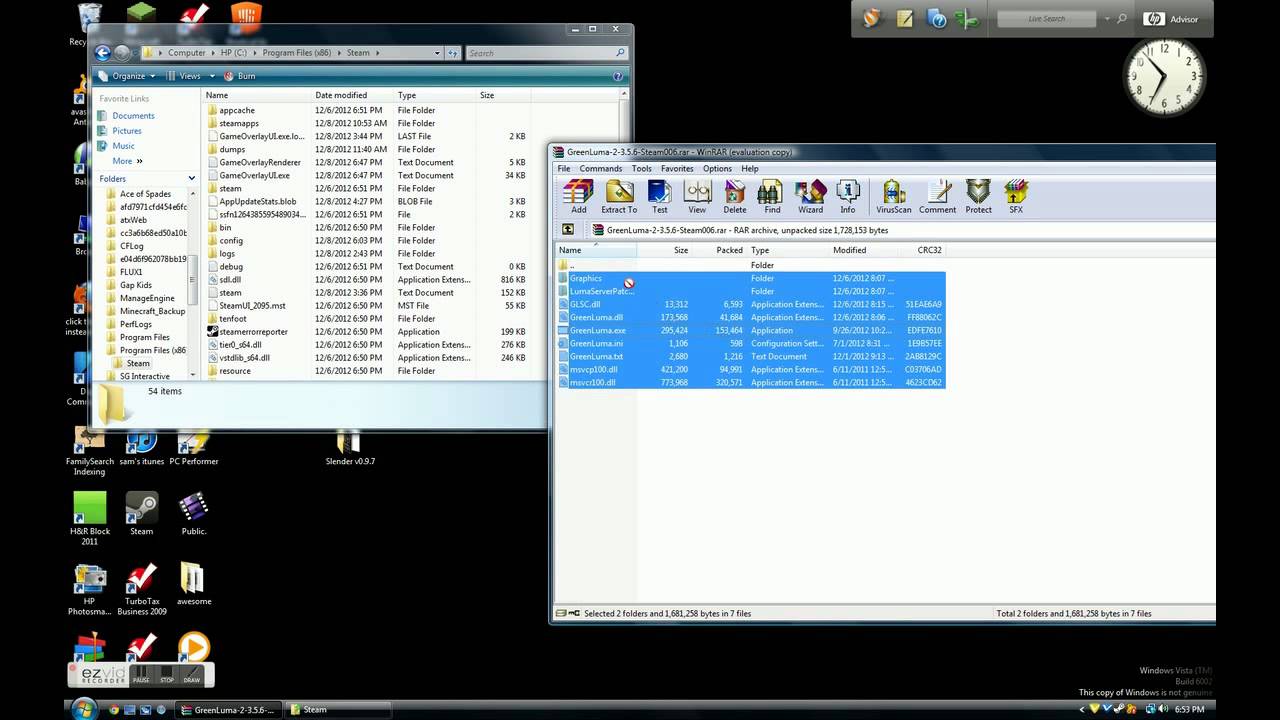Open the Commands menu in WinRAR
The height and width of the screenshot is (720, 1280).
tap(600, 168)
